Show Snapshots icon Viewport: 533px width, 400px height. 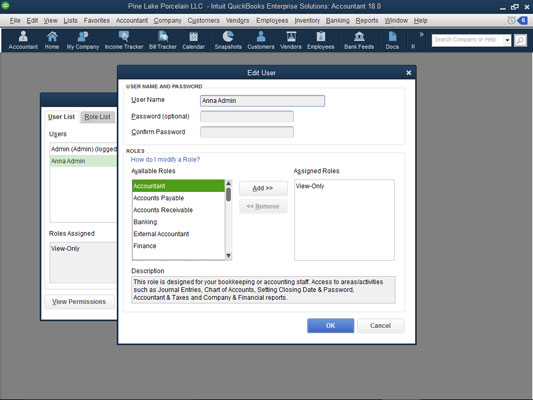[228, 40]
